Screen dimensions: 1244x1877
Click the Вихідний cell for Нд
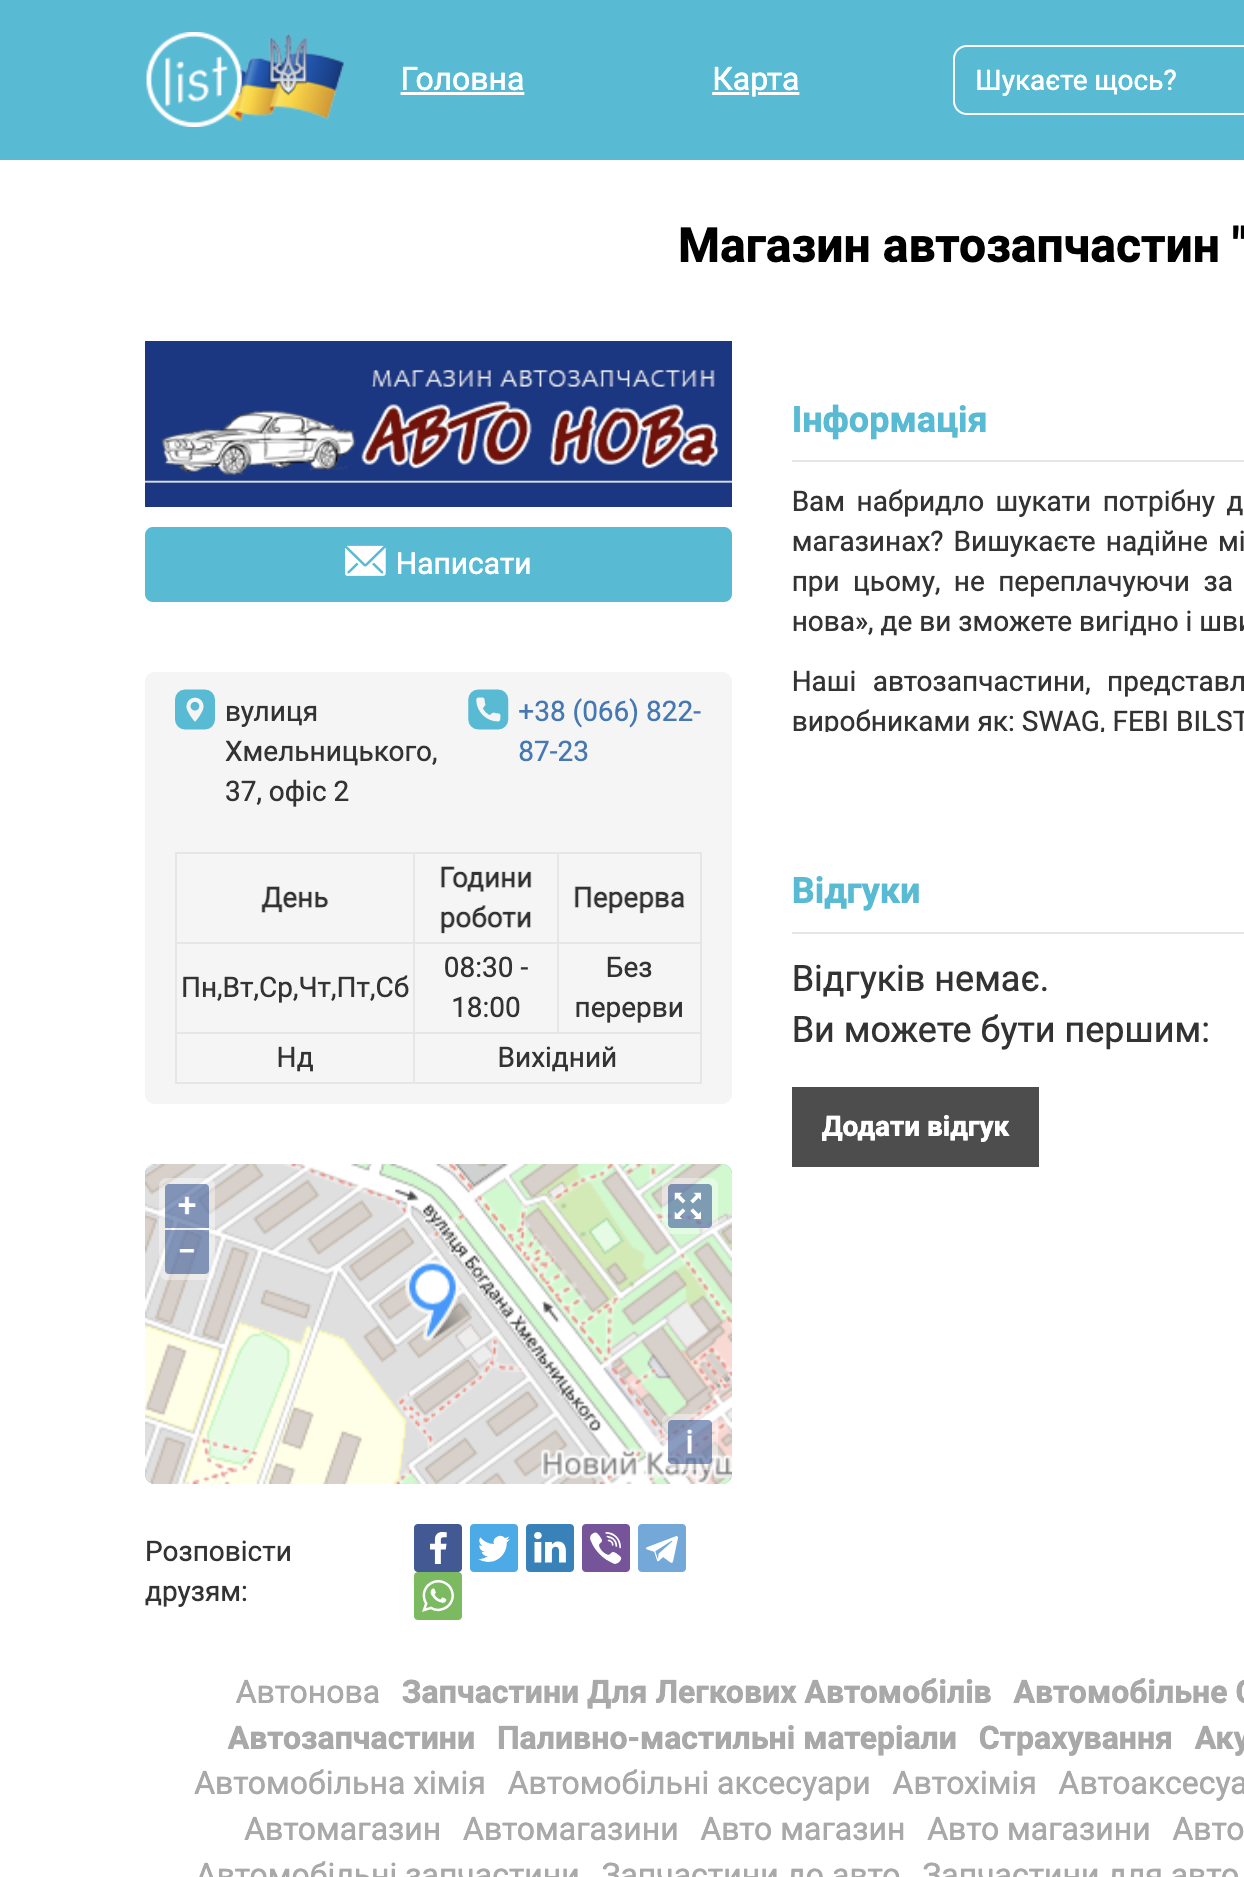pyautogui.click(x=557, y=1057)
